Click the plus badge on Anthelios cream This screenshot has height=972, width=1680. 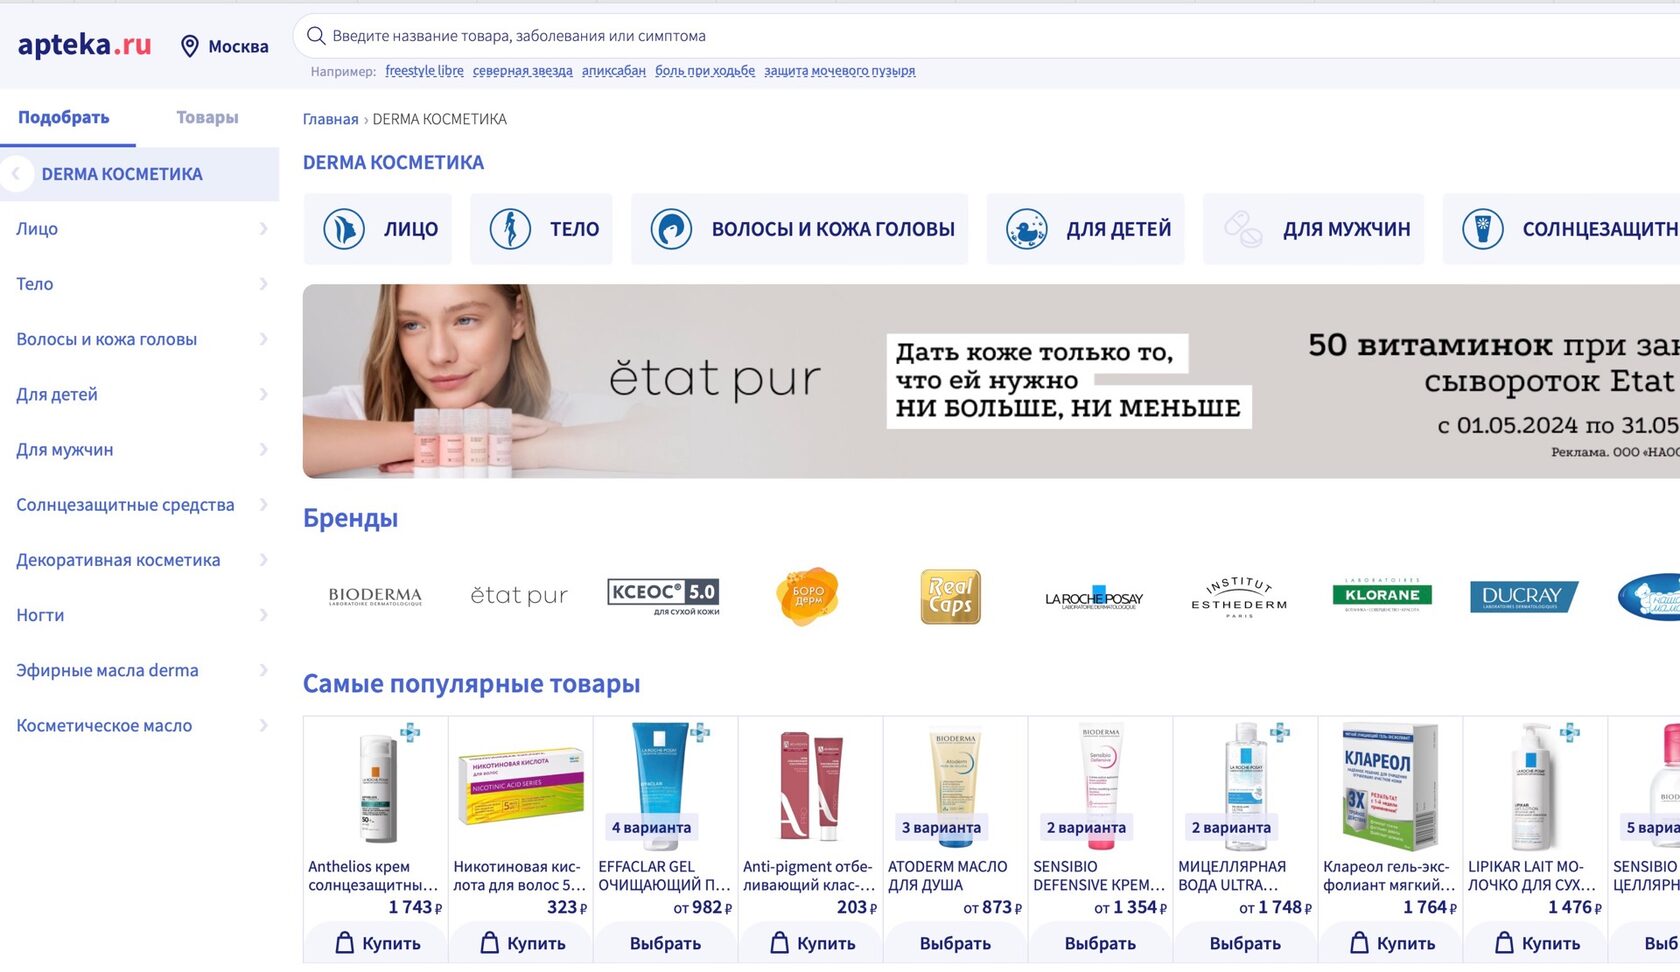pyautogui.click(x=410, y=733)
